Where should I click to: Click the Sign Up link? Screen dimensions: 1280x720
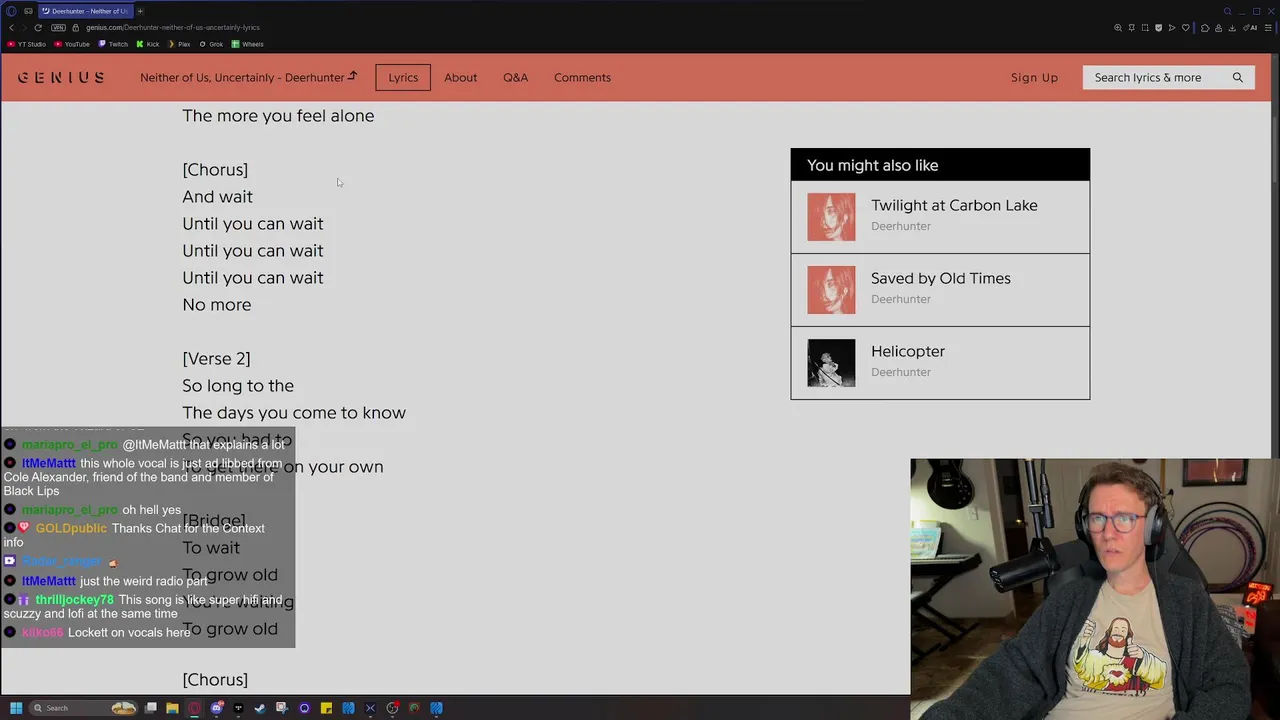pos(1034,77)
